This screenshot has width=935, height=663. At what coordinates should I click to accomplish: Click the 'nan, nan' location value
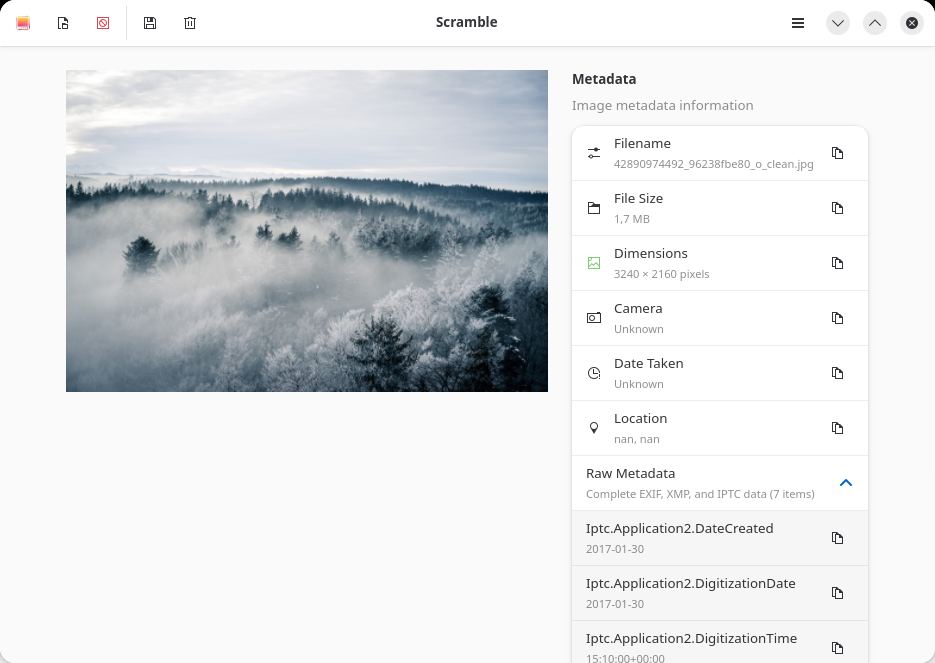click(637, 439)
